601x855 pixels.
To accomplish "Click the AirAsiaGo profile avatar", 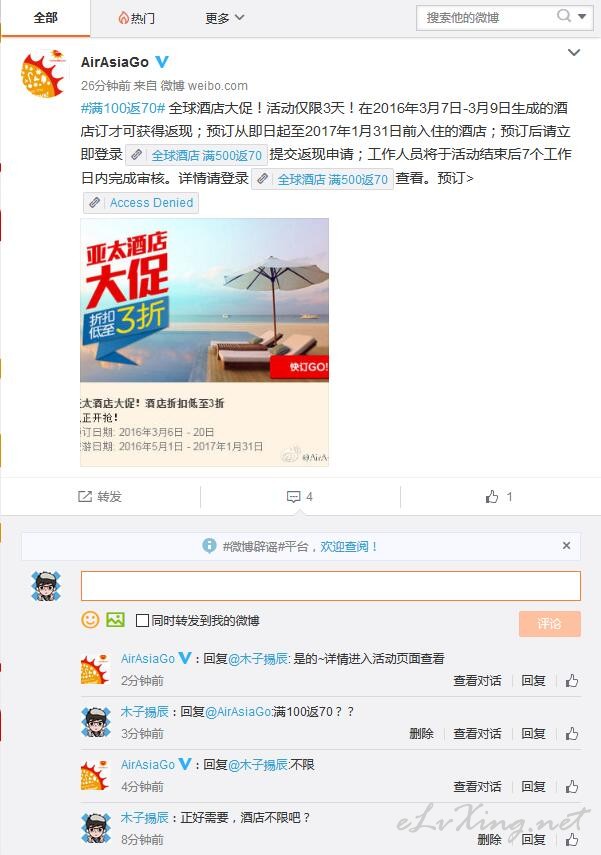I will click(45, 73).
